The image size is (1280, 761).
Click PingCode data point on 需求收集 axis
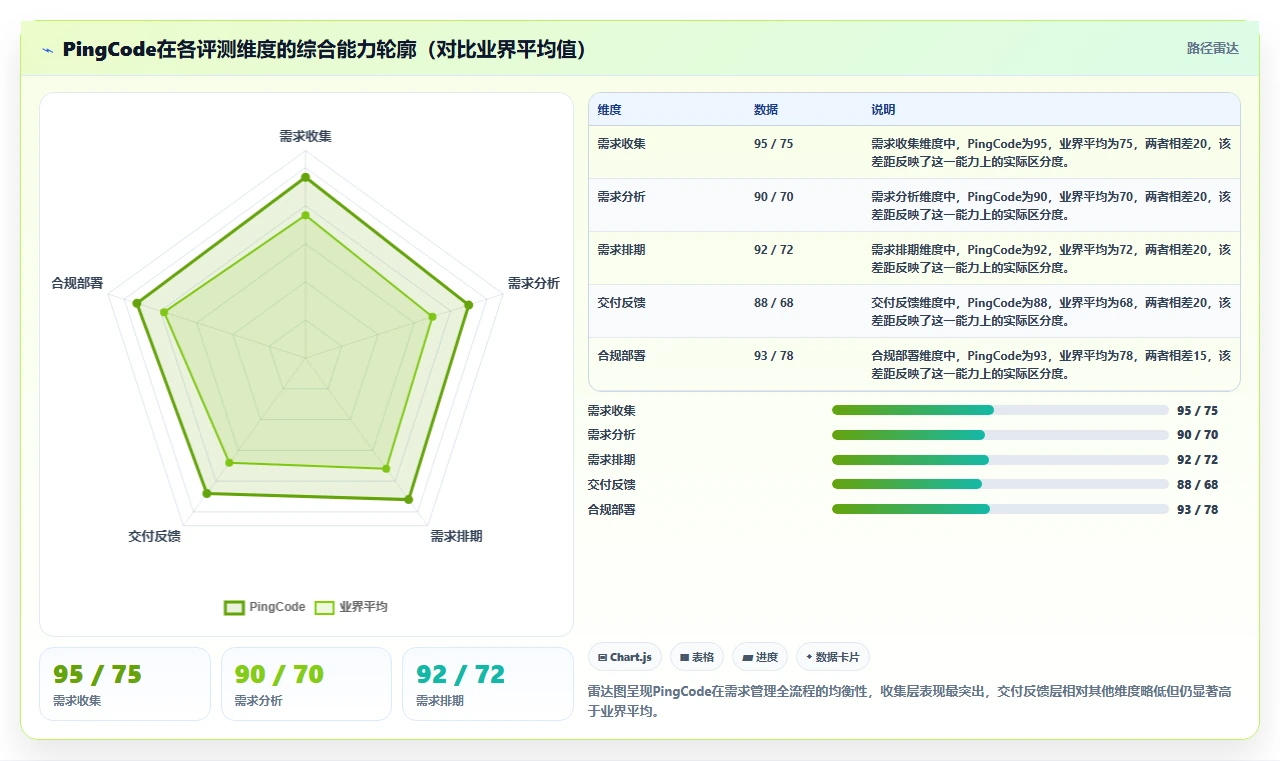(x=305, y=178)
